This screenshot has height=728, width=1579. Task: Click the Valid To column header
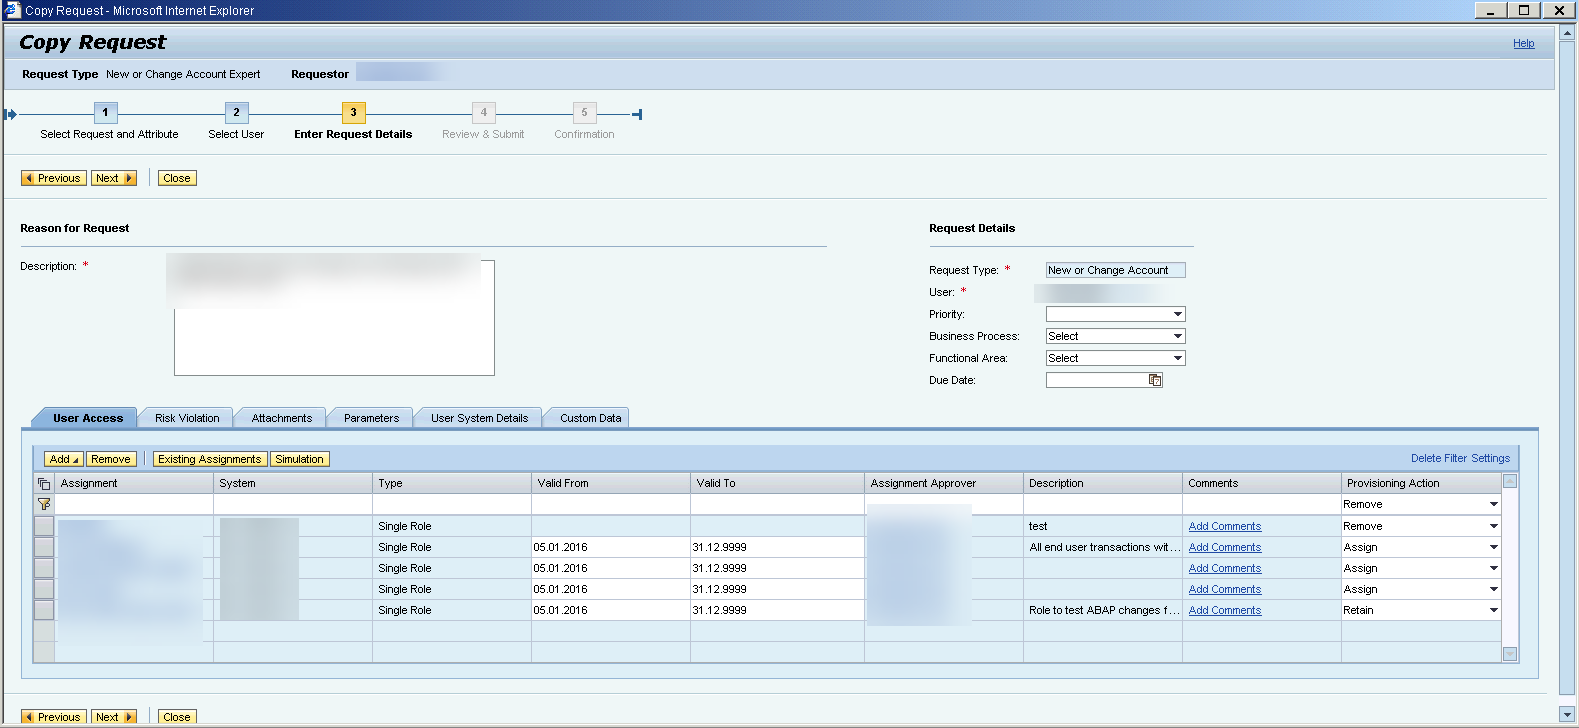pos(777,483)
